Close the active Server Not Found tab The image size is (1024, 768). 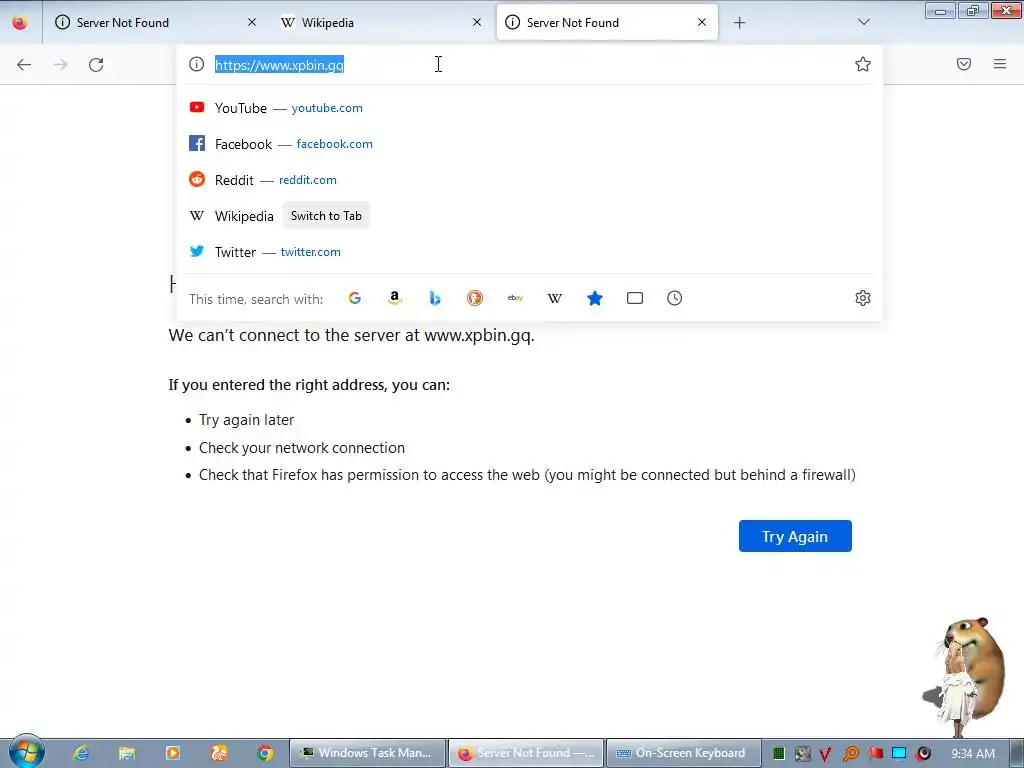click(702, 22)
